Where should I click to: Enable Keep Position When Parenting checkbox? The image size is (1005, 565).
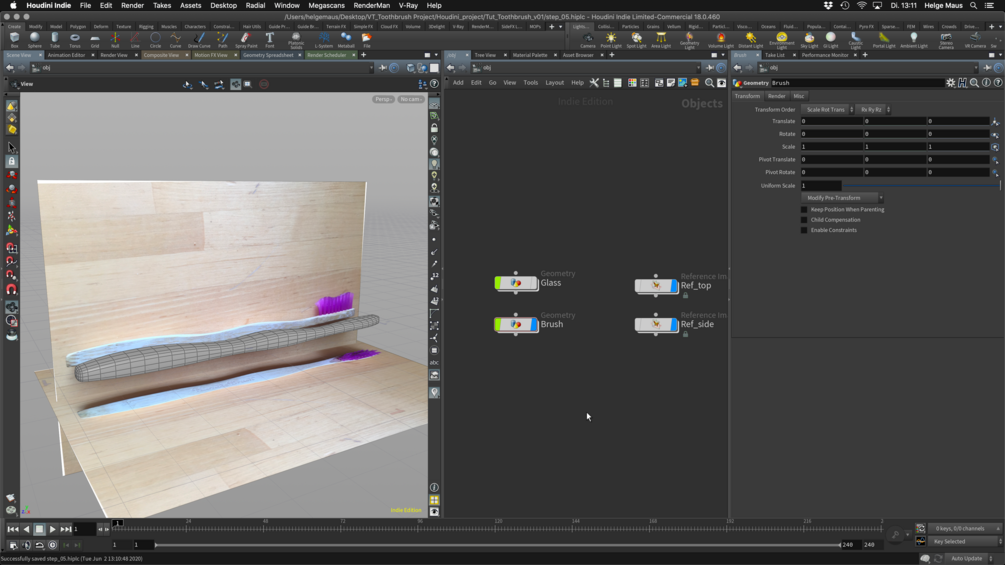804,210
